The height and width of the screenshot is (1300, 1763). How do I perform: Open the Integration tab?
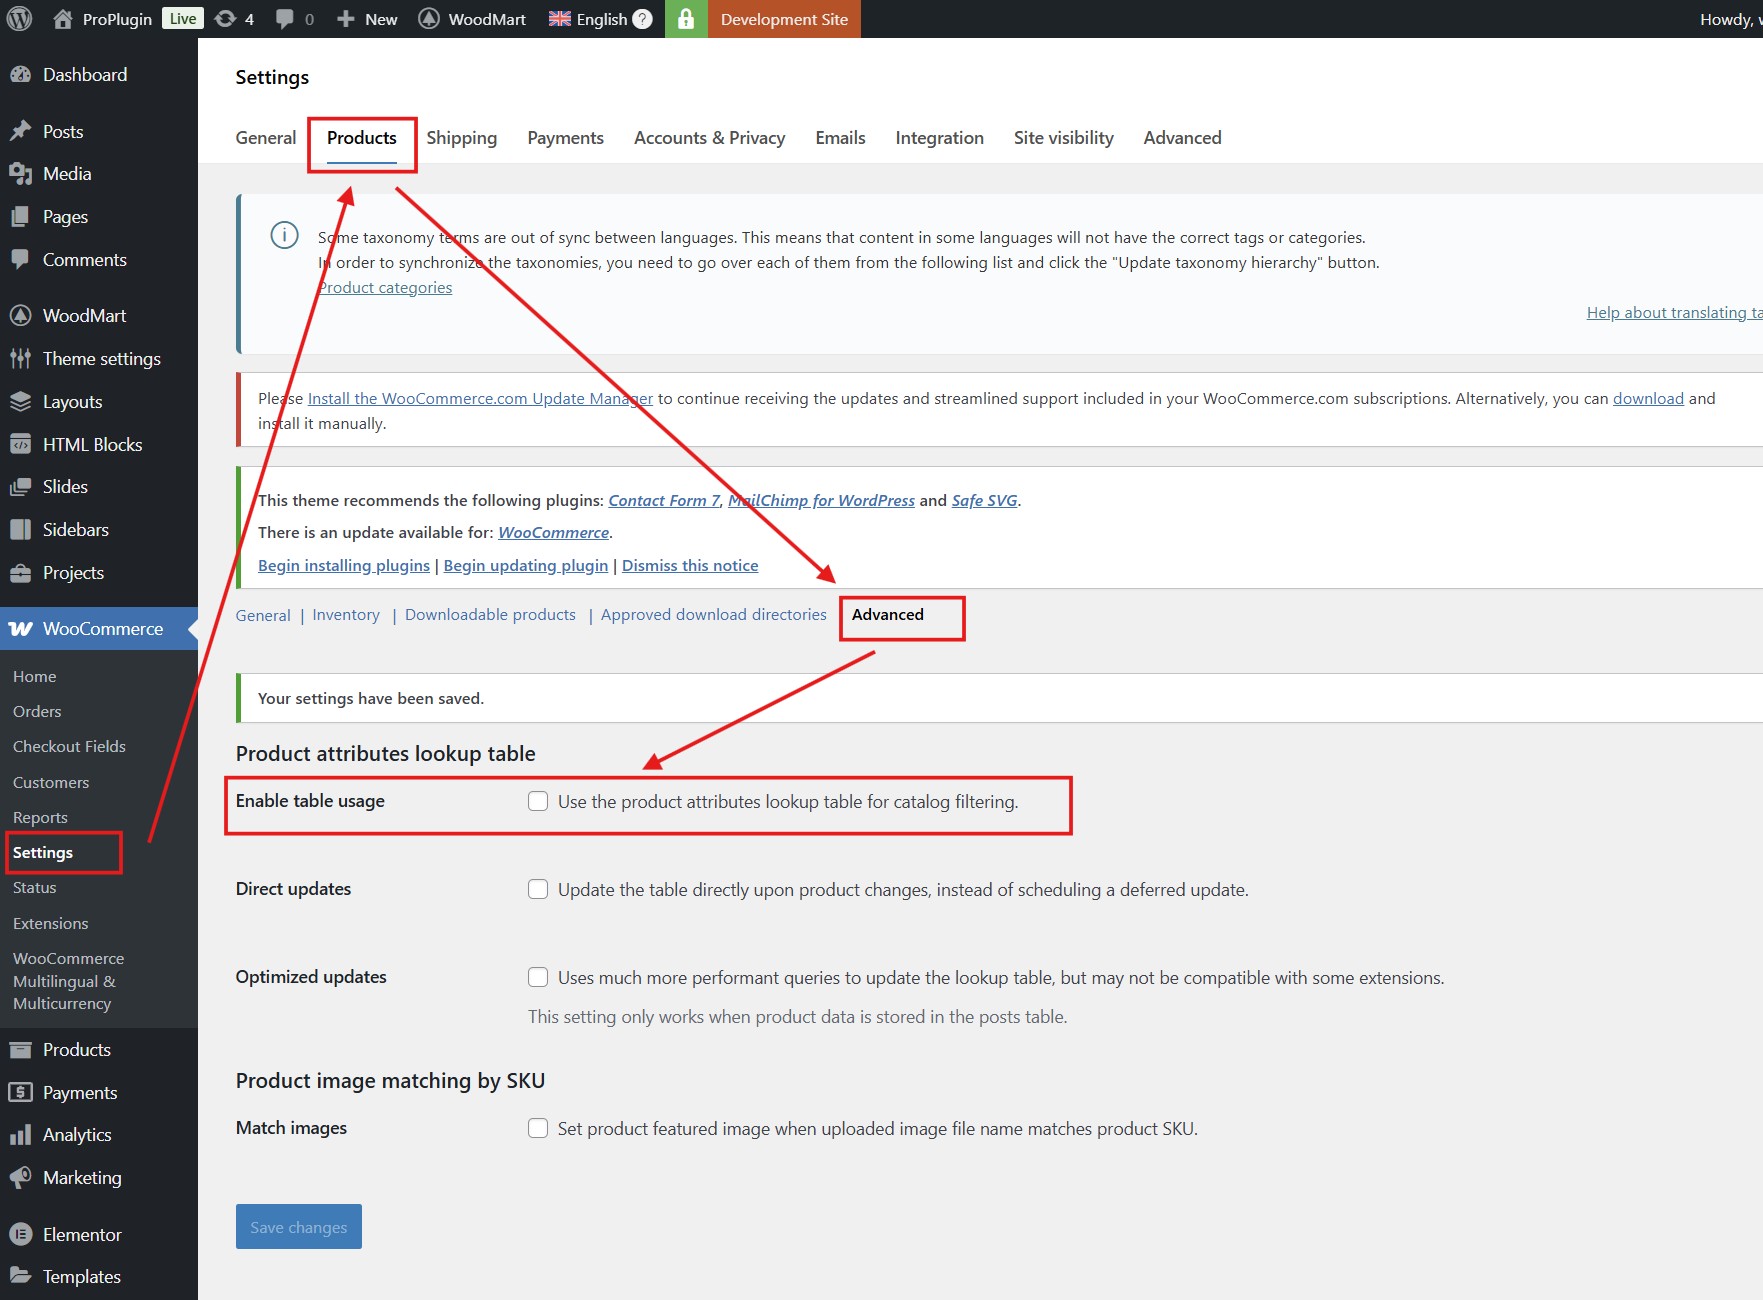[x=940, y=138]
